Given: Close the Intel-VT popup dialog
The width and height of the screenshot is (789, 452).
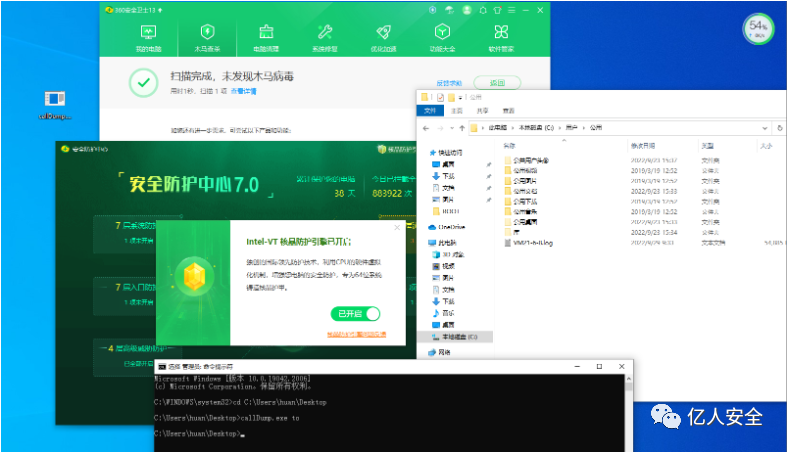Looking at the screenshot, I should (x=397, y=228).
